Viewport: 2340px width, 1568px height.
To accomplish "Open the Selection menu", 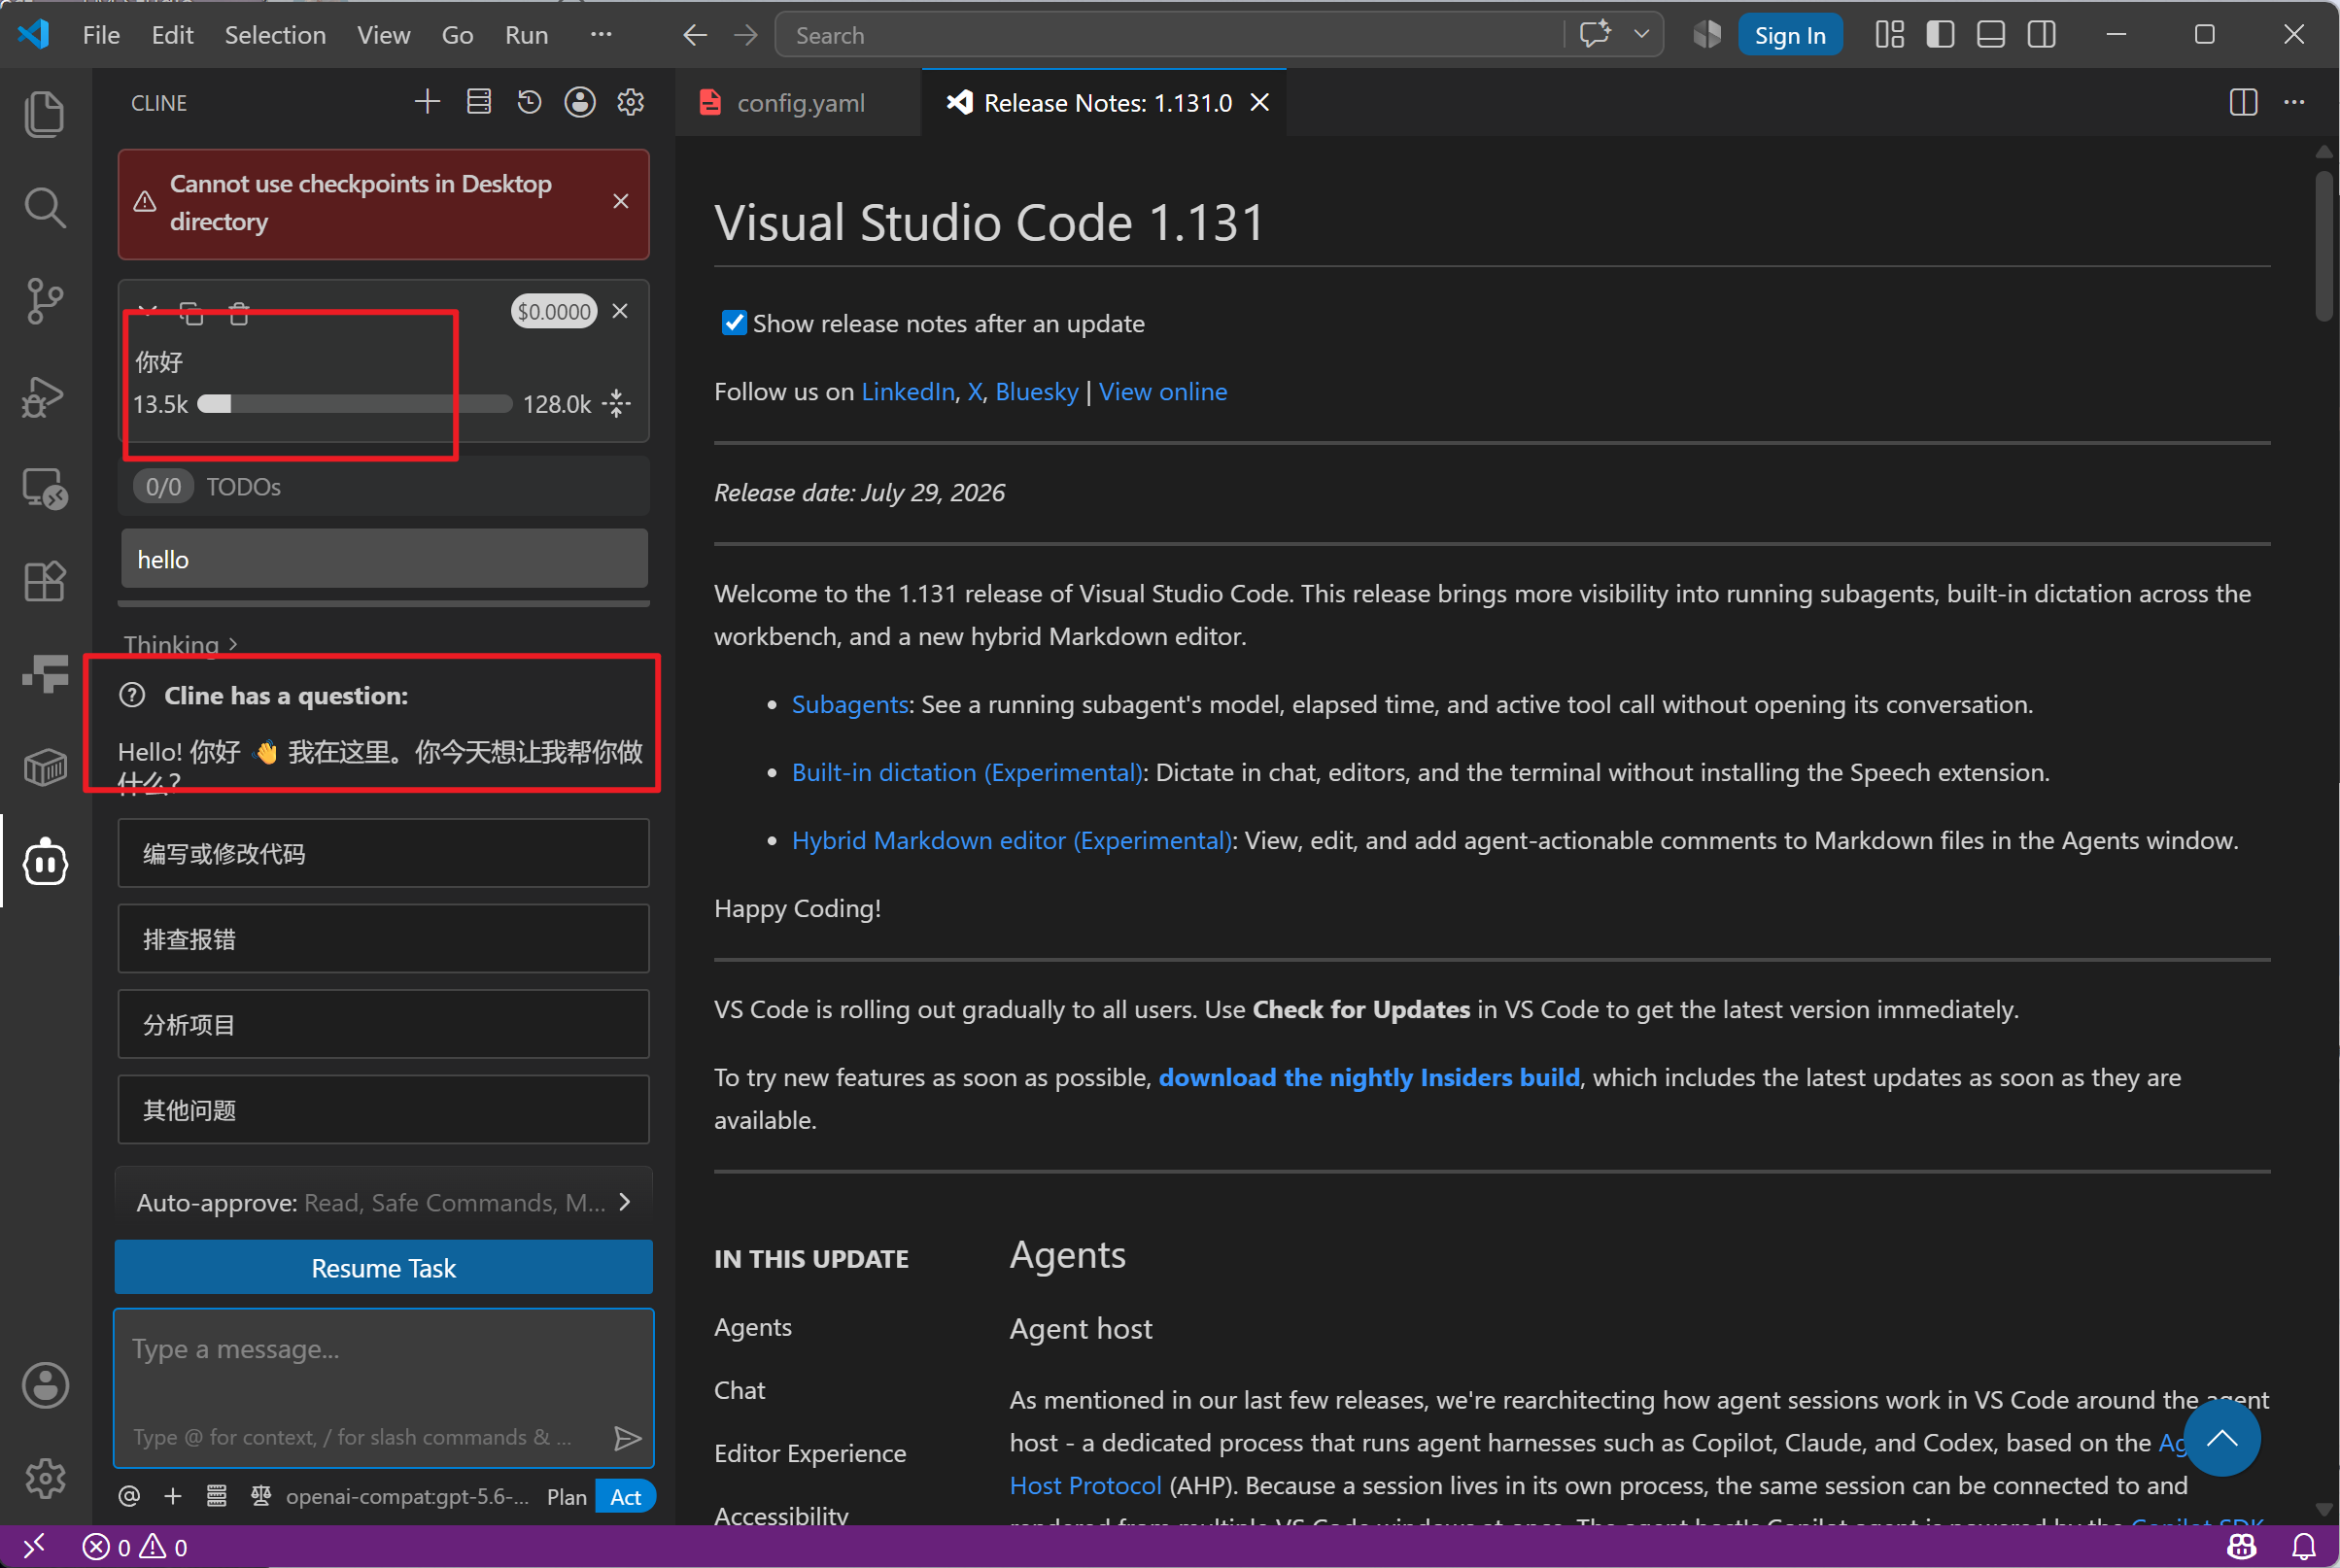I will 275,35.
